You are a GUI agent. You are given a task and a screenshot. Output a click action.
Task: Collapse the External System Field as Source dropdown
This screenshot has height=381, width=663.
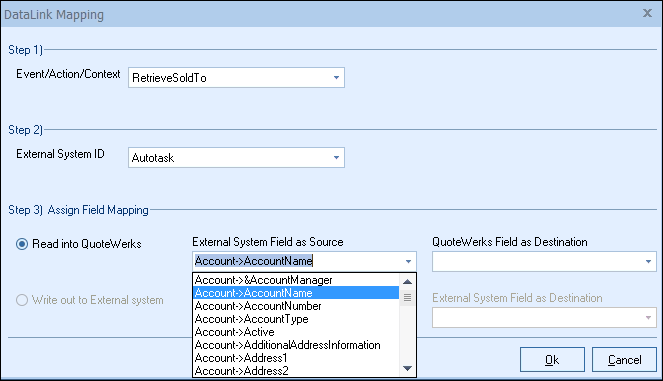tap(408, 262)
